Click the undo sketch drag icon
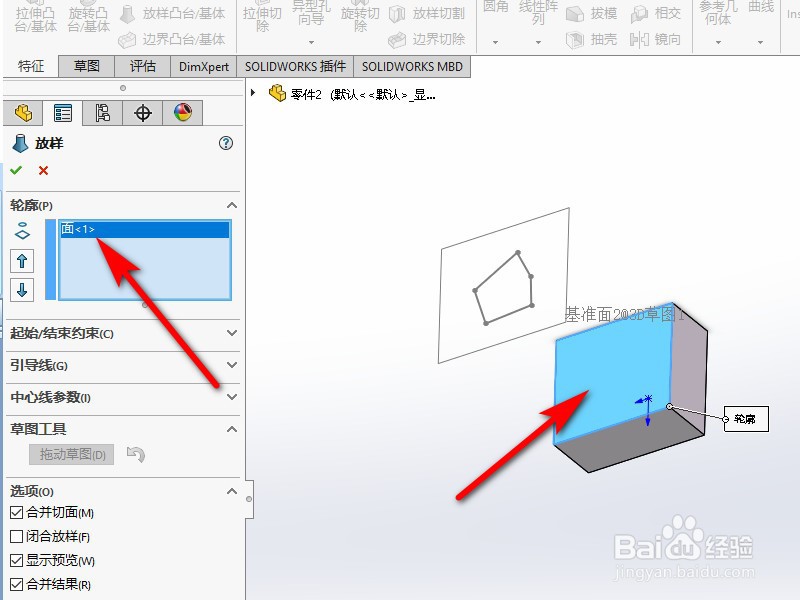Viewport: 800px width, 600px height. [136, 454]
